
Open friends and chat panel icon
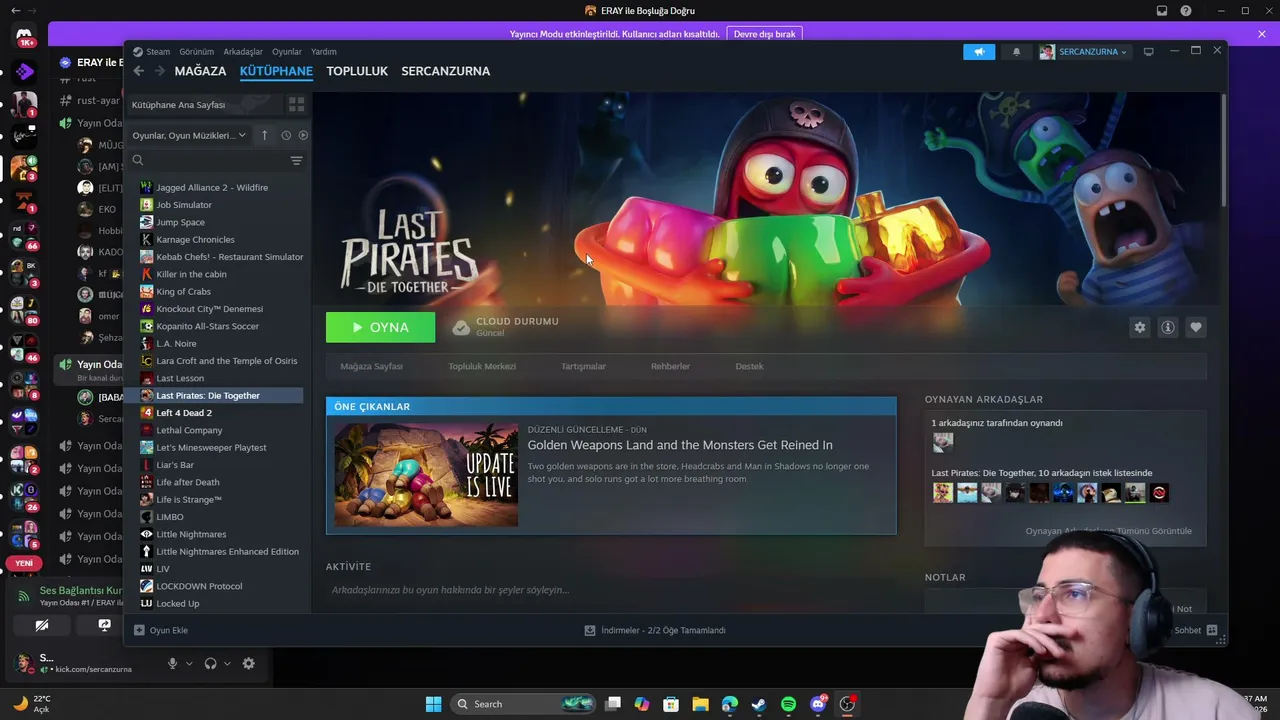1211,630
